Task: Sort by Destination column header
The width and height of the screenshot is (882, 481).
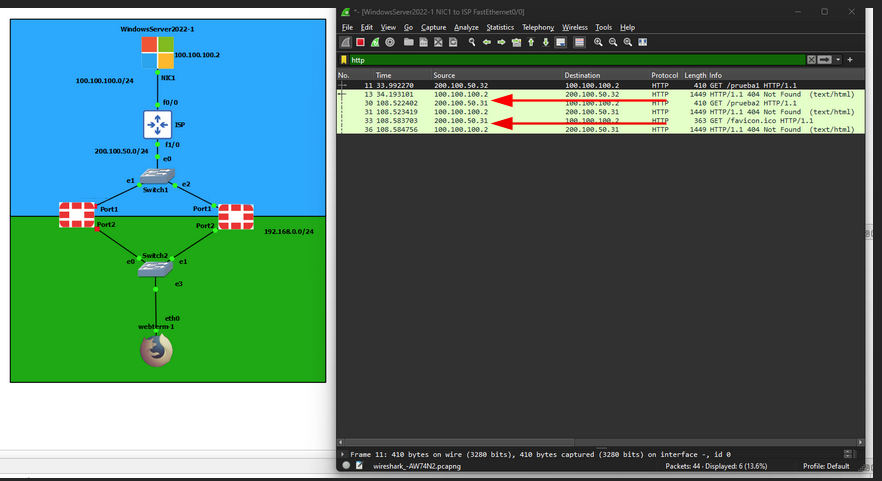Action: pos(606,75)
